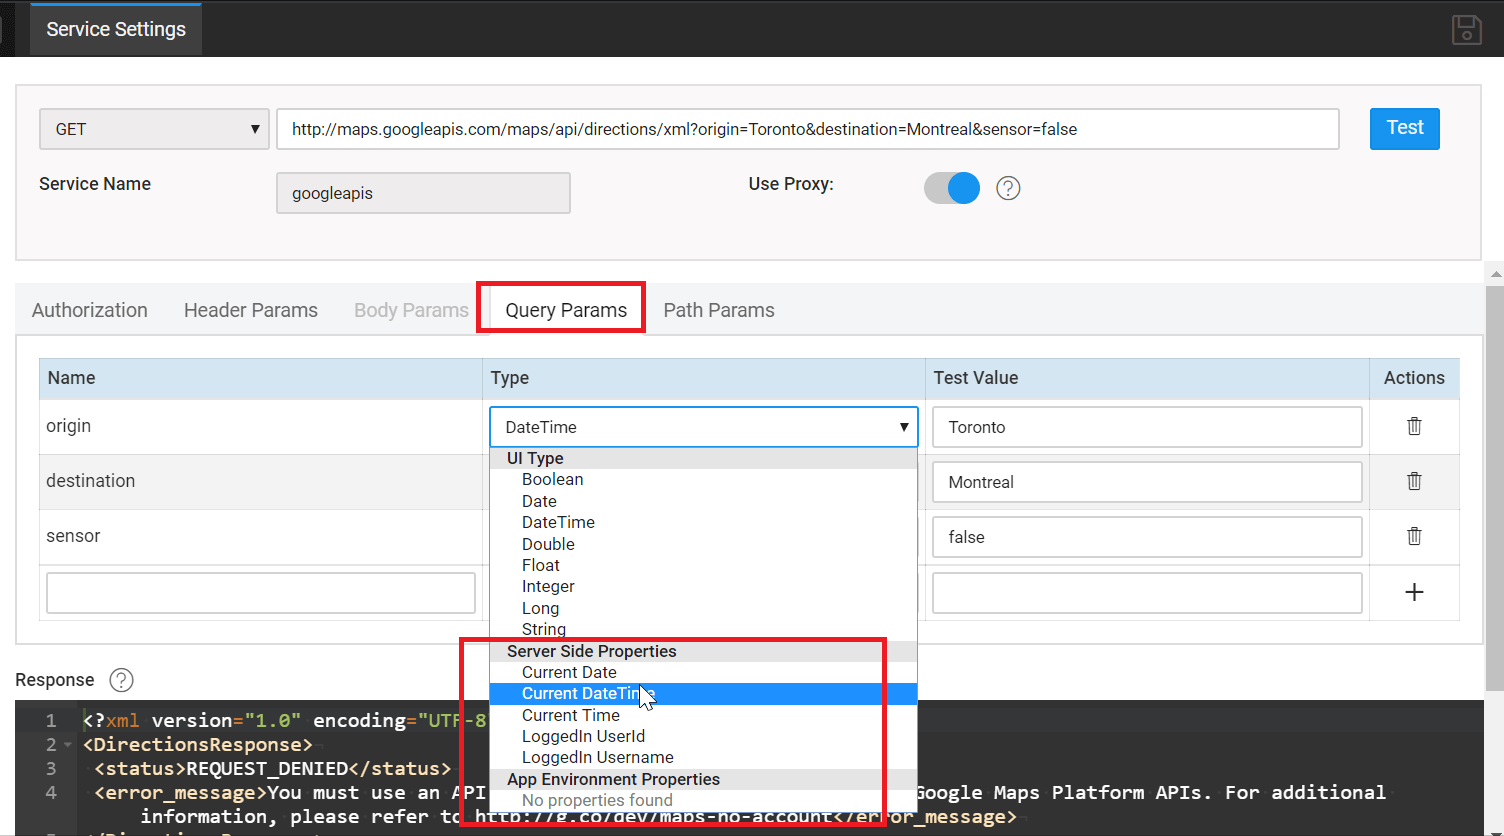The image size is (1504, 836).
Task: Click the blue Test button
Action: [x=1404, y=128]
